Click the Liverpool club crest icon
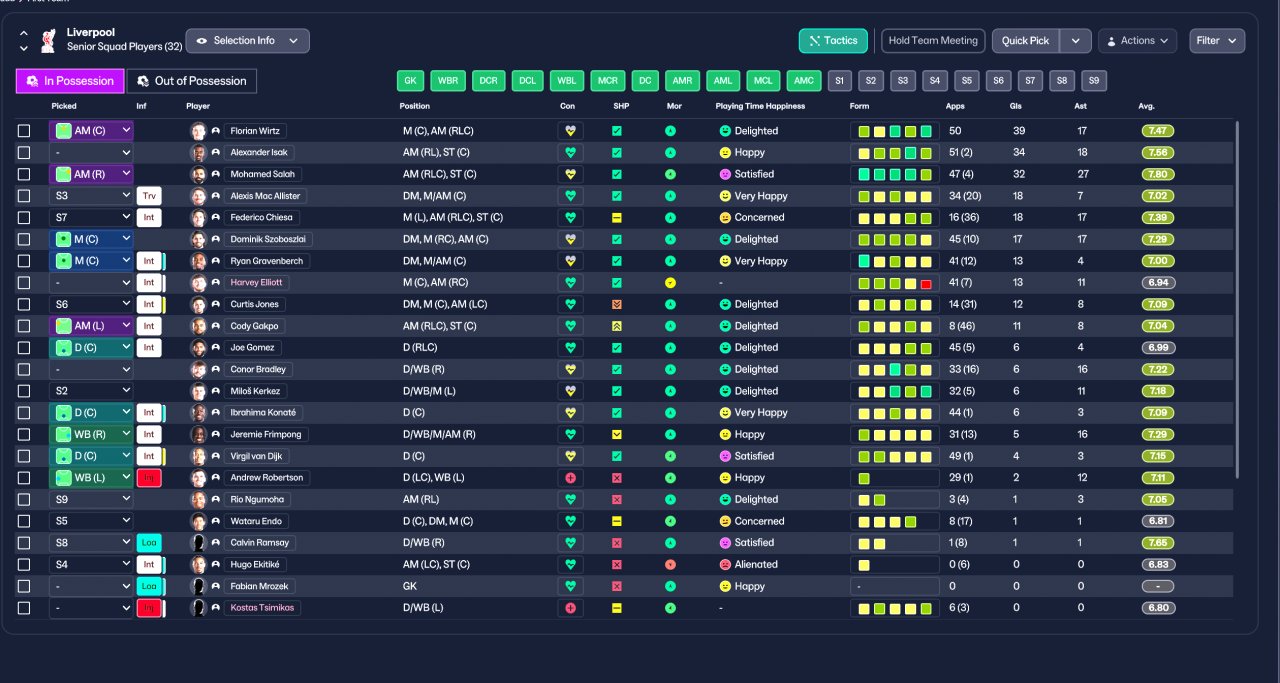The height and width of the screenshot is (683, 1280). click(47, 41)
